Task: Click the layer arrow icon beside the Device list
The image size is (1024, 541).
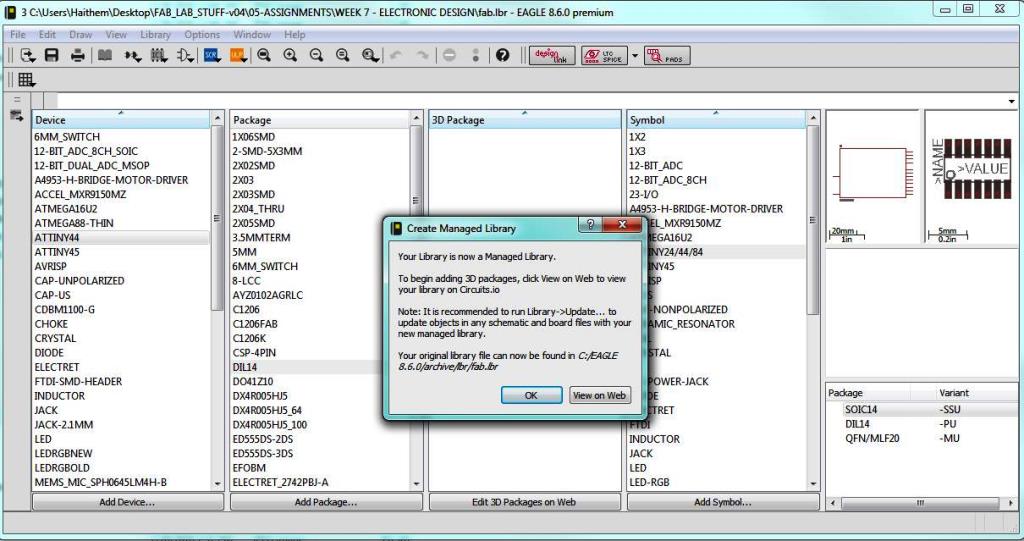Action: click(x=16, y=116)
